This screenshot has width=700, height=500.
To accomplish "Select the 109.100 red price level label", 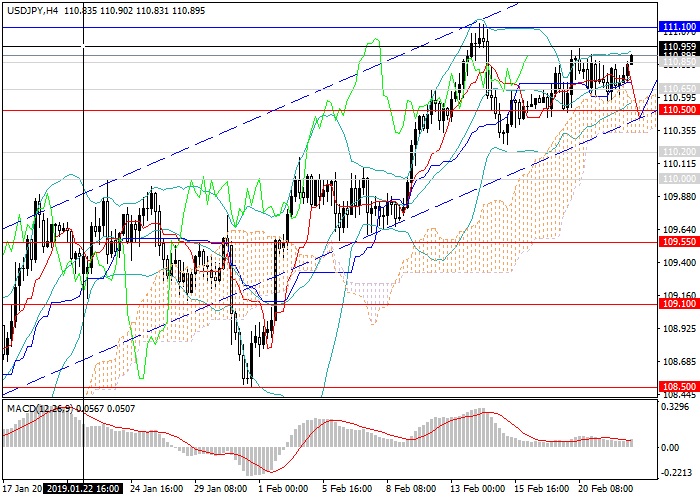I will (679, 303).
